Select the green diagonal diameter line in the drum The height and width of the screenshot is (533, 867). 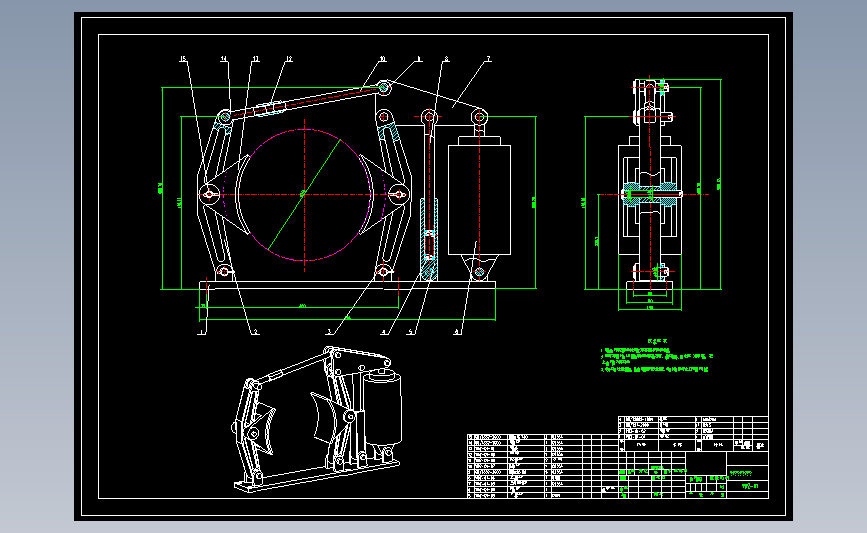pyautogui.click(x=304, y=195)
